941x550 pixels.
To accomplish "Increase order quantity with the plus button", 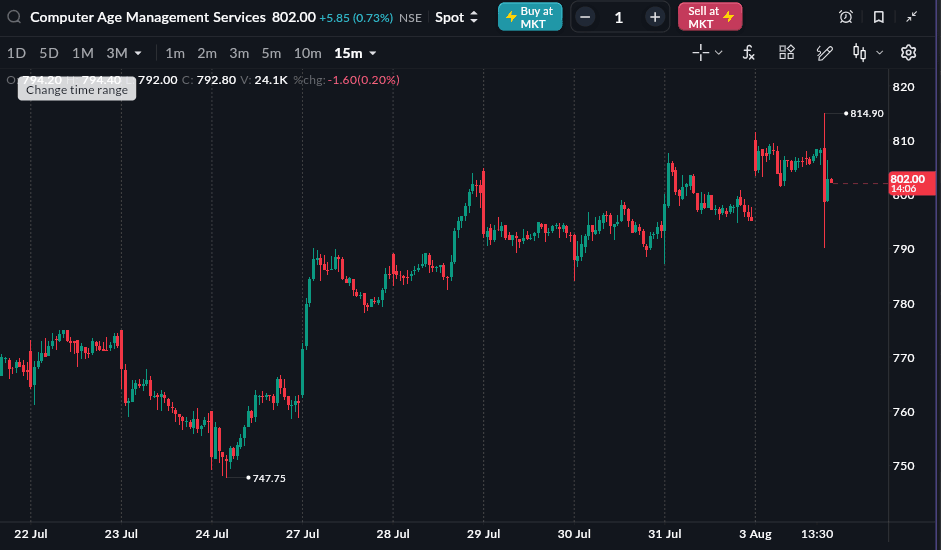I will pyautogui.click(x=655, y=17).
